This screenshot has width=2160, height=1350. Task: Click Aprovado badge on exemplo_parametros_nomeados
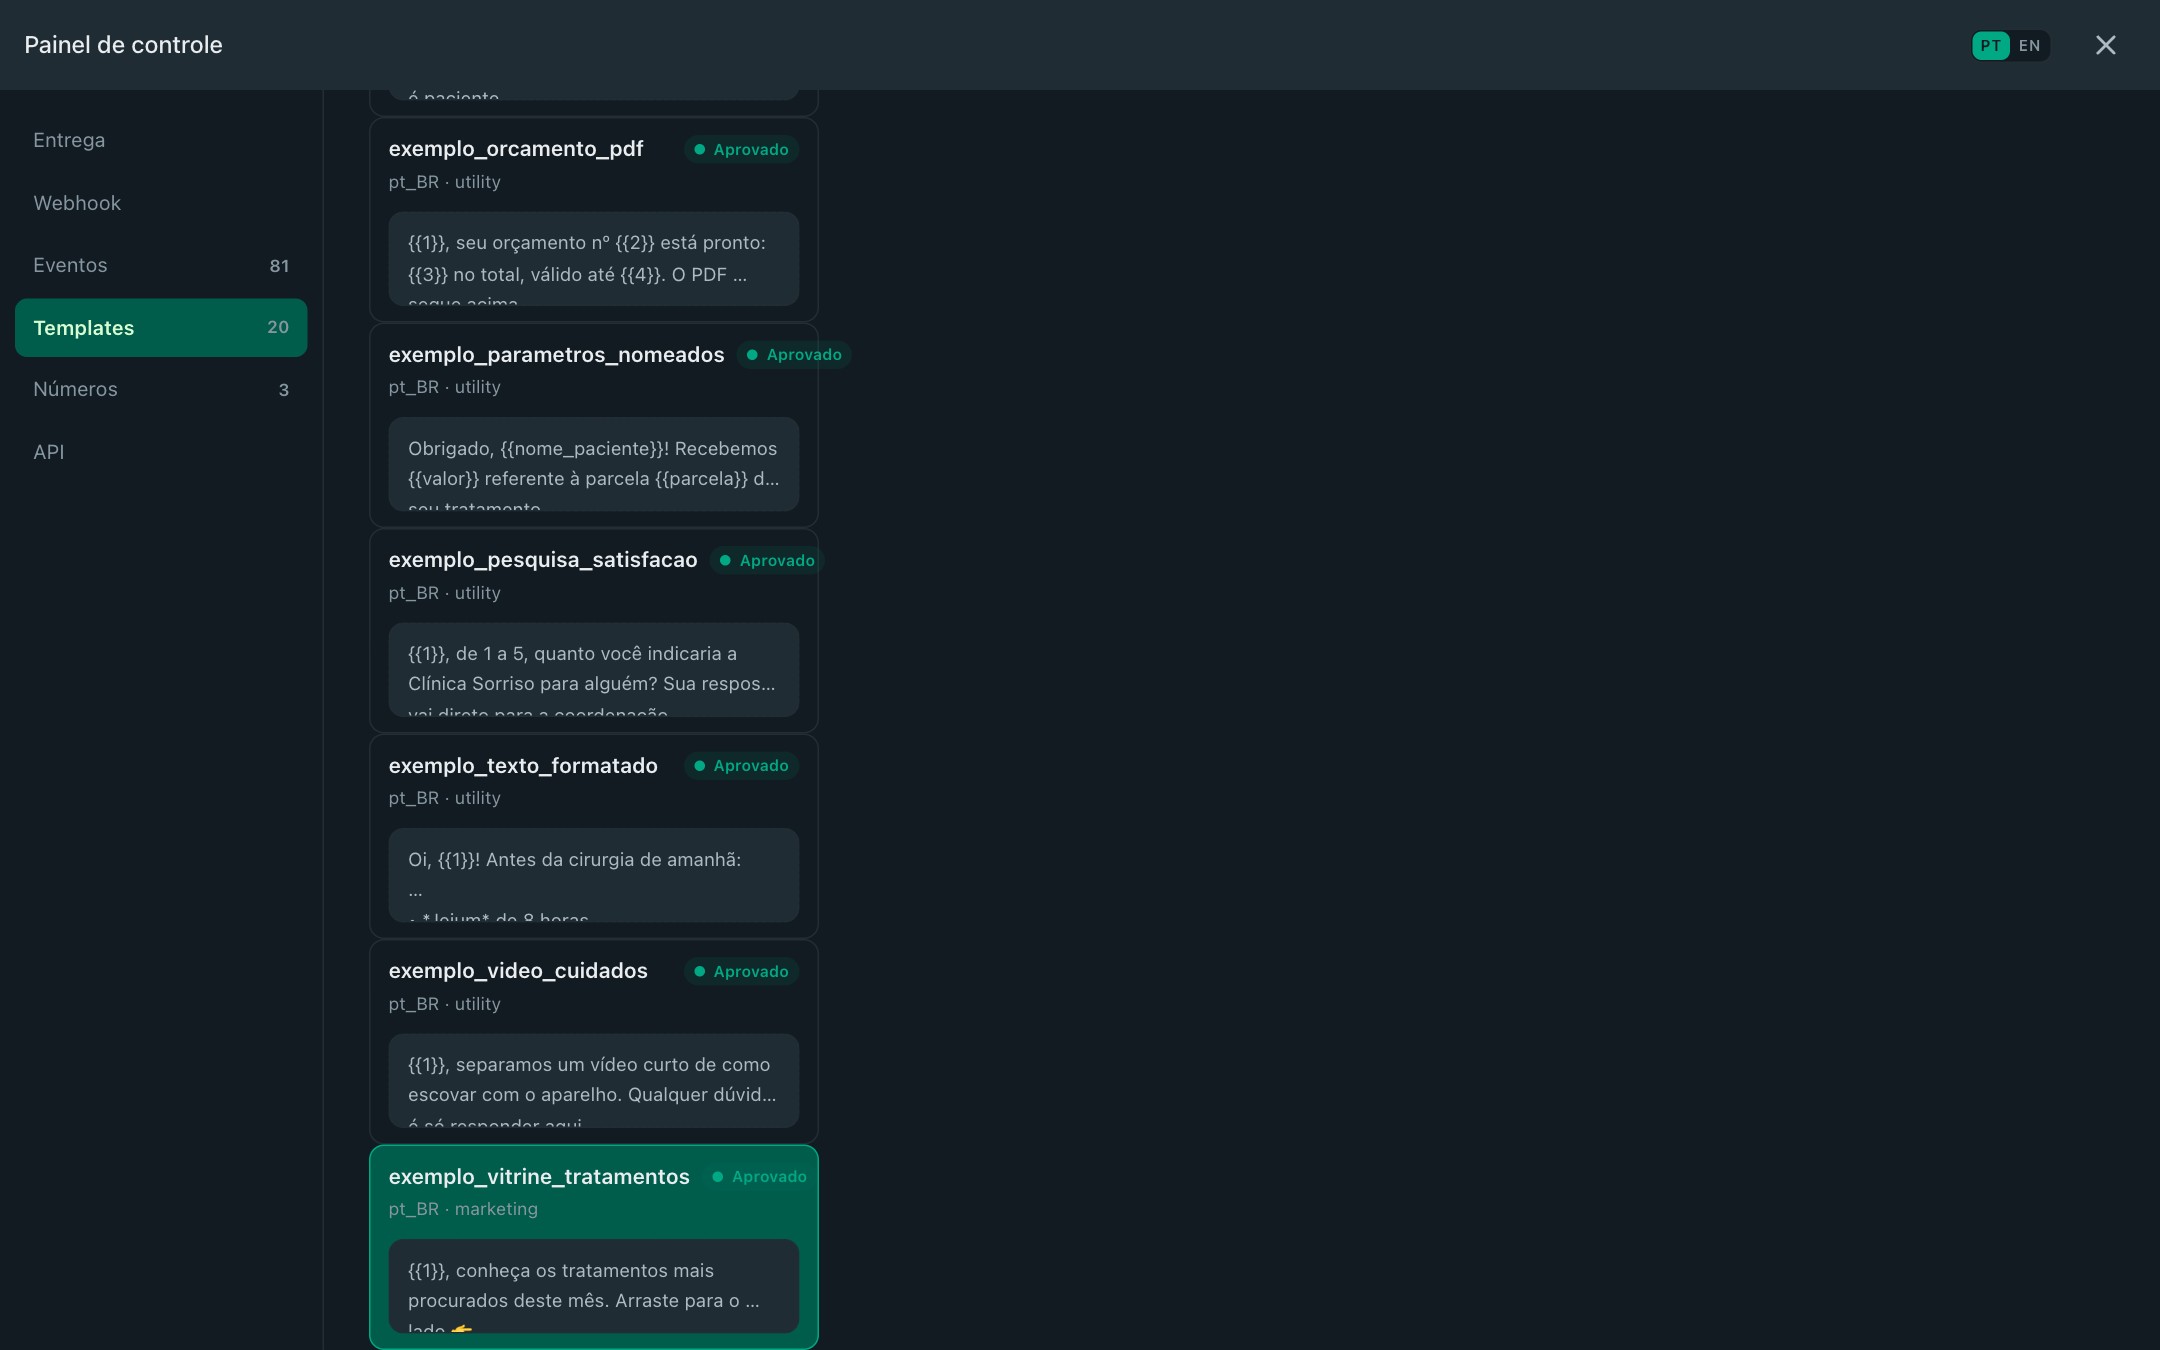[x=794, y=355]
